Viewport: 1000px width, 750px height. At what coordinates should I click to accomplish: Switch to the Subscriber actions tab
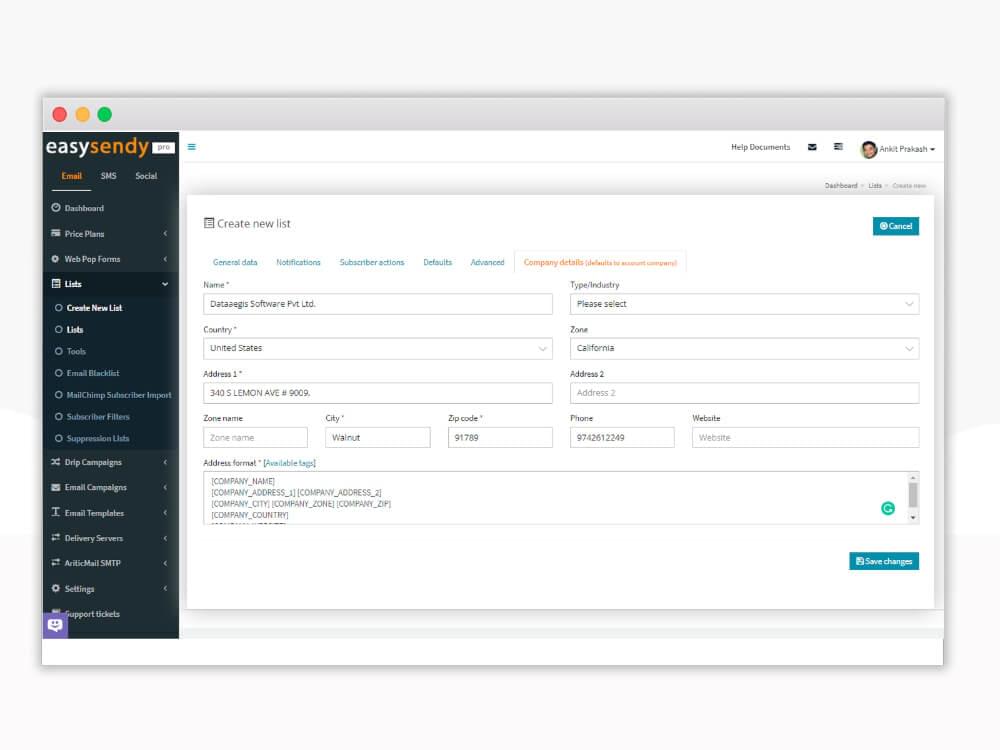(x=372, y=262)
